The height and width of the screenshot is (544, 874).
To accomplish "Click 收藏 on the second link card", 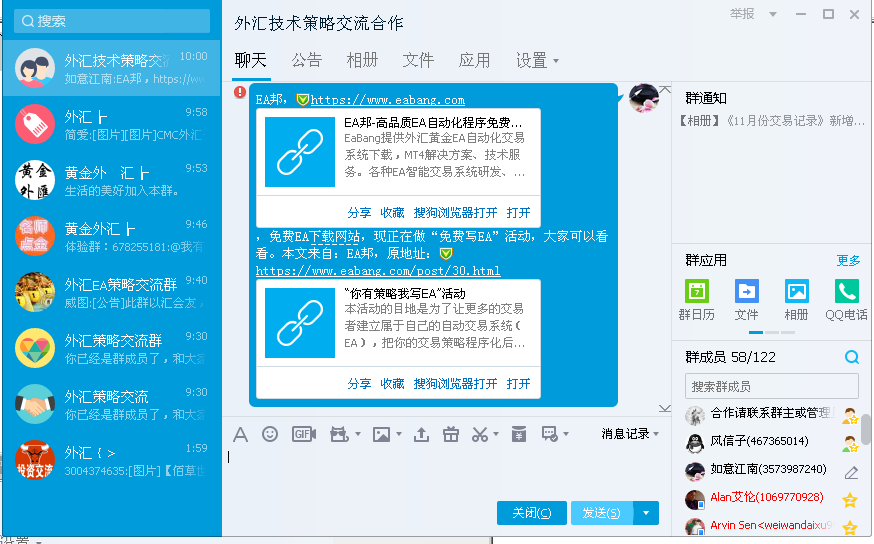I will tap(392, 384).
